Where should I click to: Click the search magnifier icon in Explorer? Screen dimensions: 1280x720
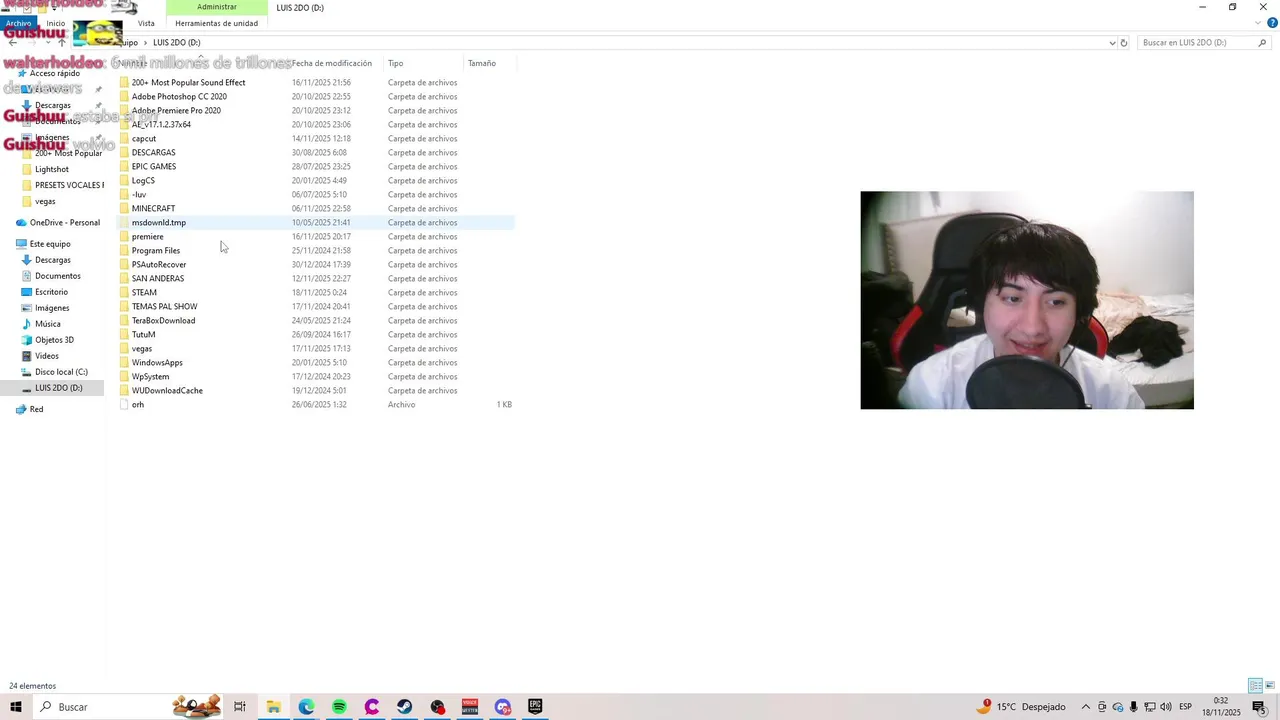coord(1263,43)
